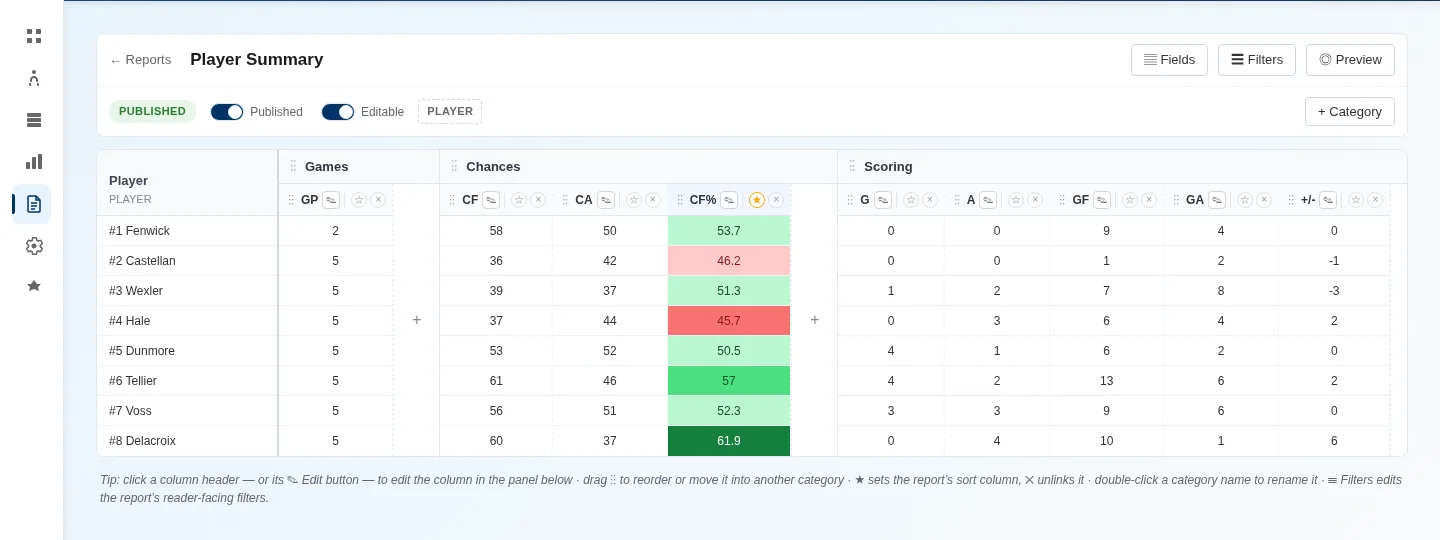Unlink the G column with X
The height and width of the screenshot is (540, 1440).
[930, 200]
